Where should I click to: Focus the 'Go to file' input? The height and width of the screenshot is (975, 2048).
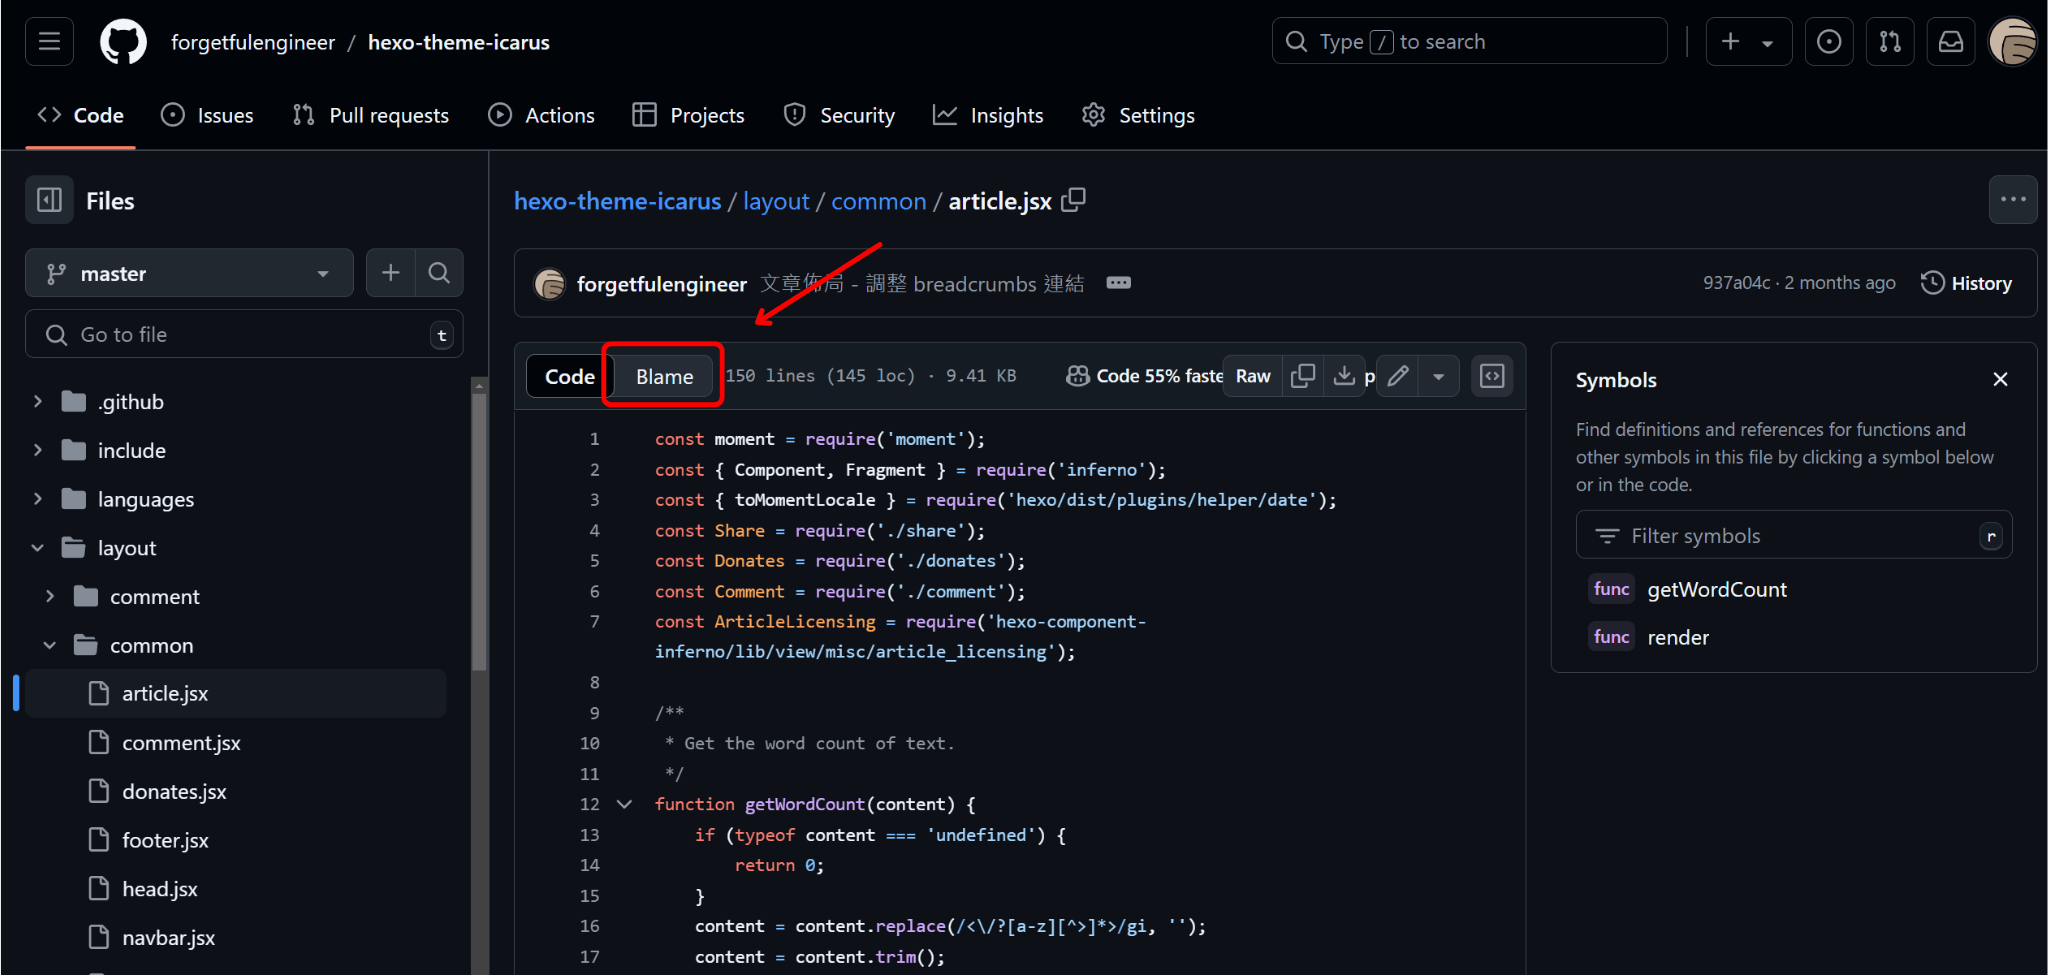point(244,334)
